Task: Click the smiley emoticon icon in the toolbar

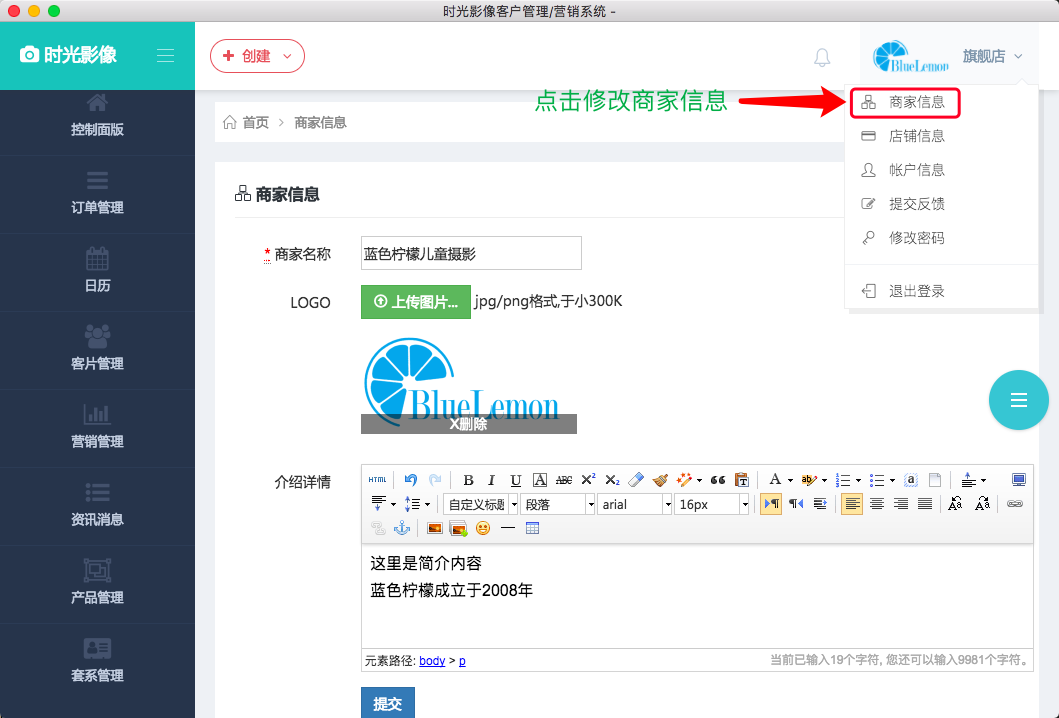Action: [x=481, y=528]
